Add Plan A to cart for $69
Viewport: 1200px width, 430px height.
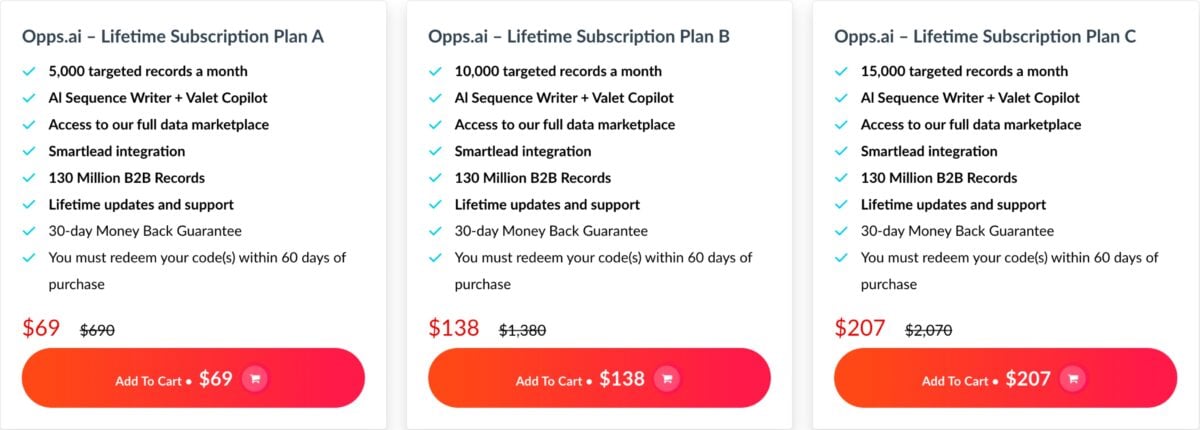[x=192, y=378]
